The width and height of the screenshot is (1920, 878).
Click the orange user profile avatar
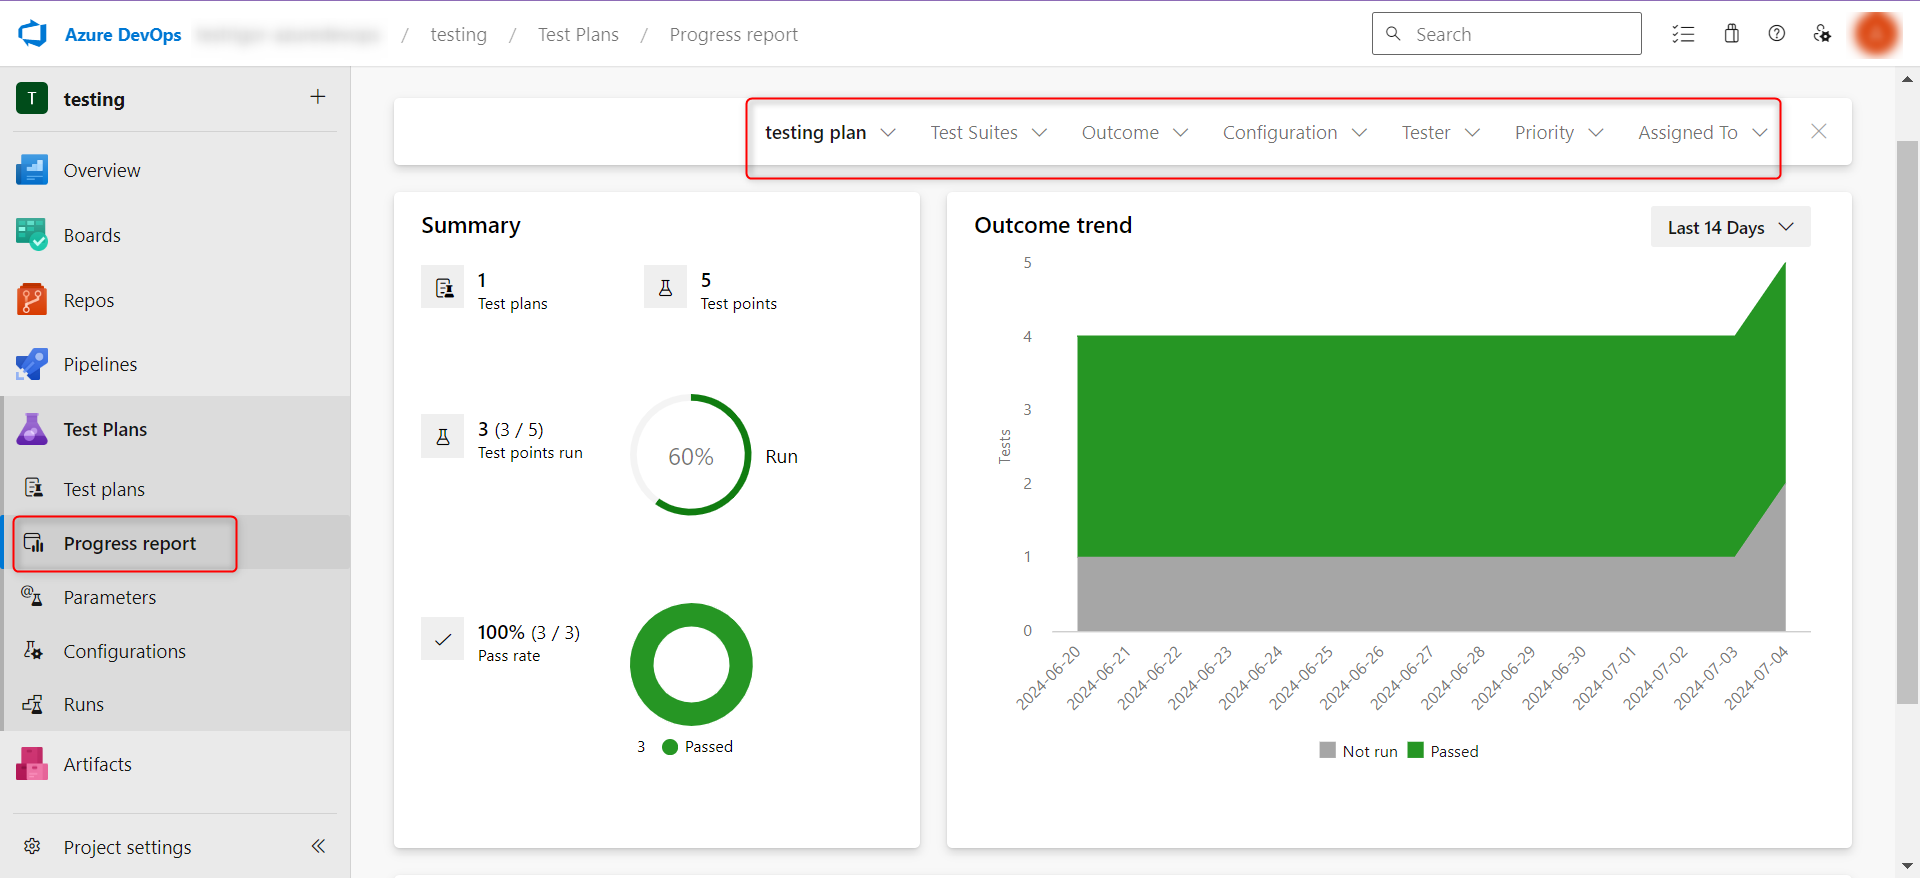click(1876, 34)
